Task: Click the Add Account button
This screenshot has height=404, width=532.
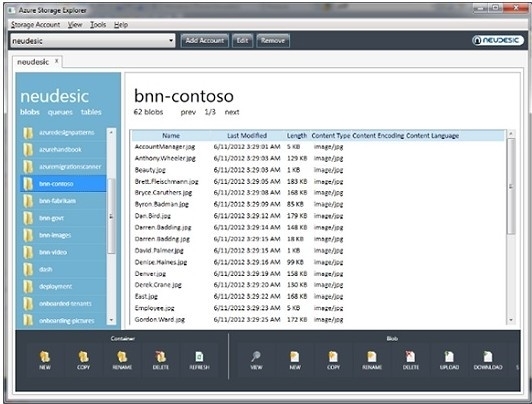Action: pyautogui.click(x=205, y=41)
